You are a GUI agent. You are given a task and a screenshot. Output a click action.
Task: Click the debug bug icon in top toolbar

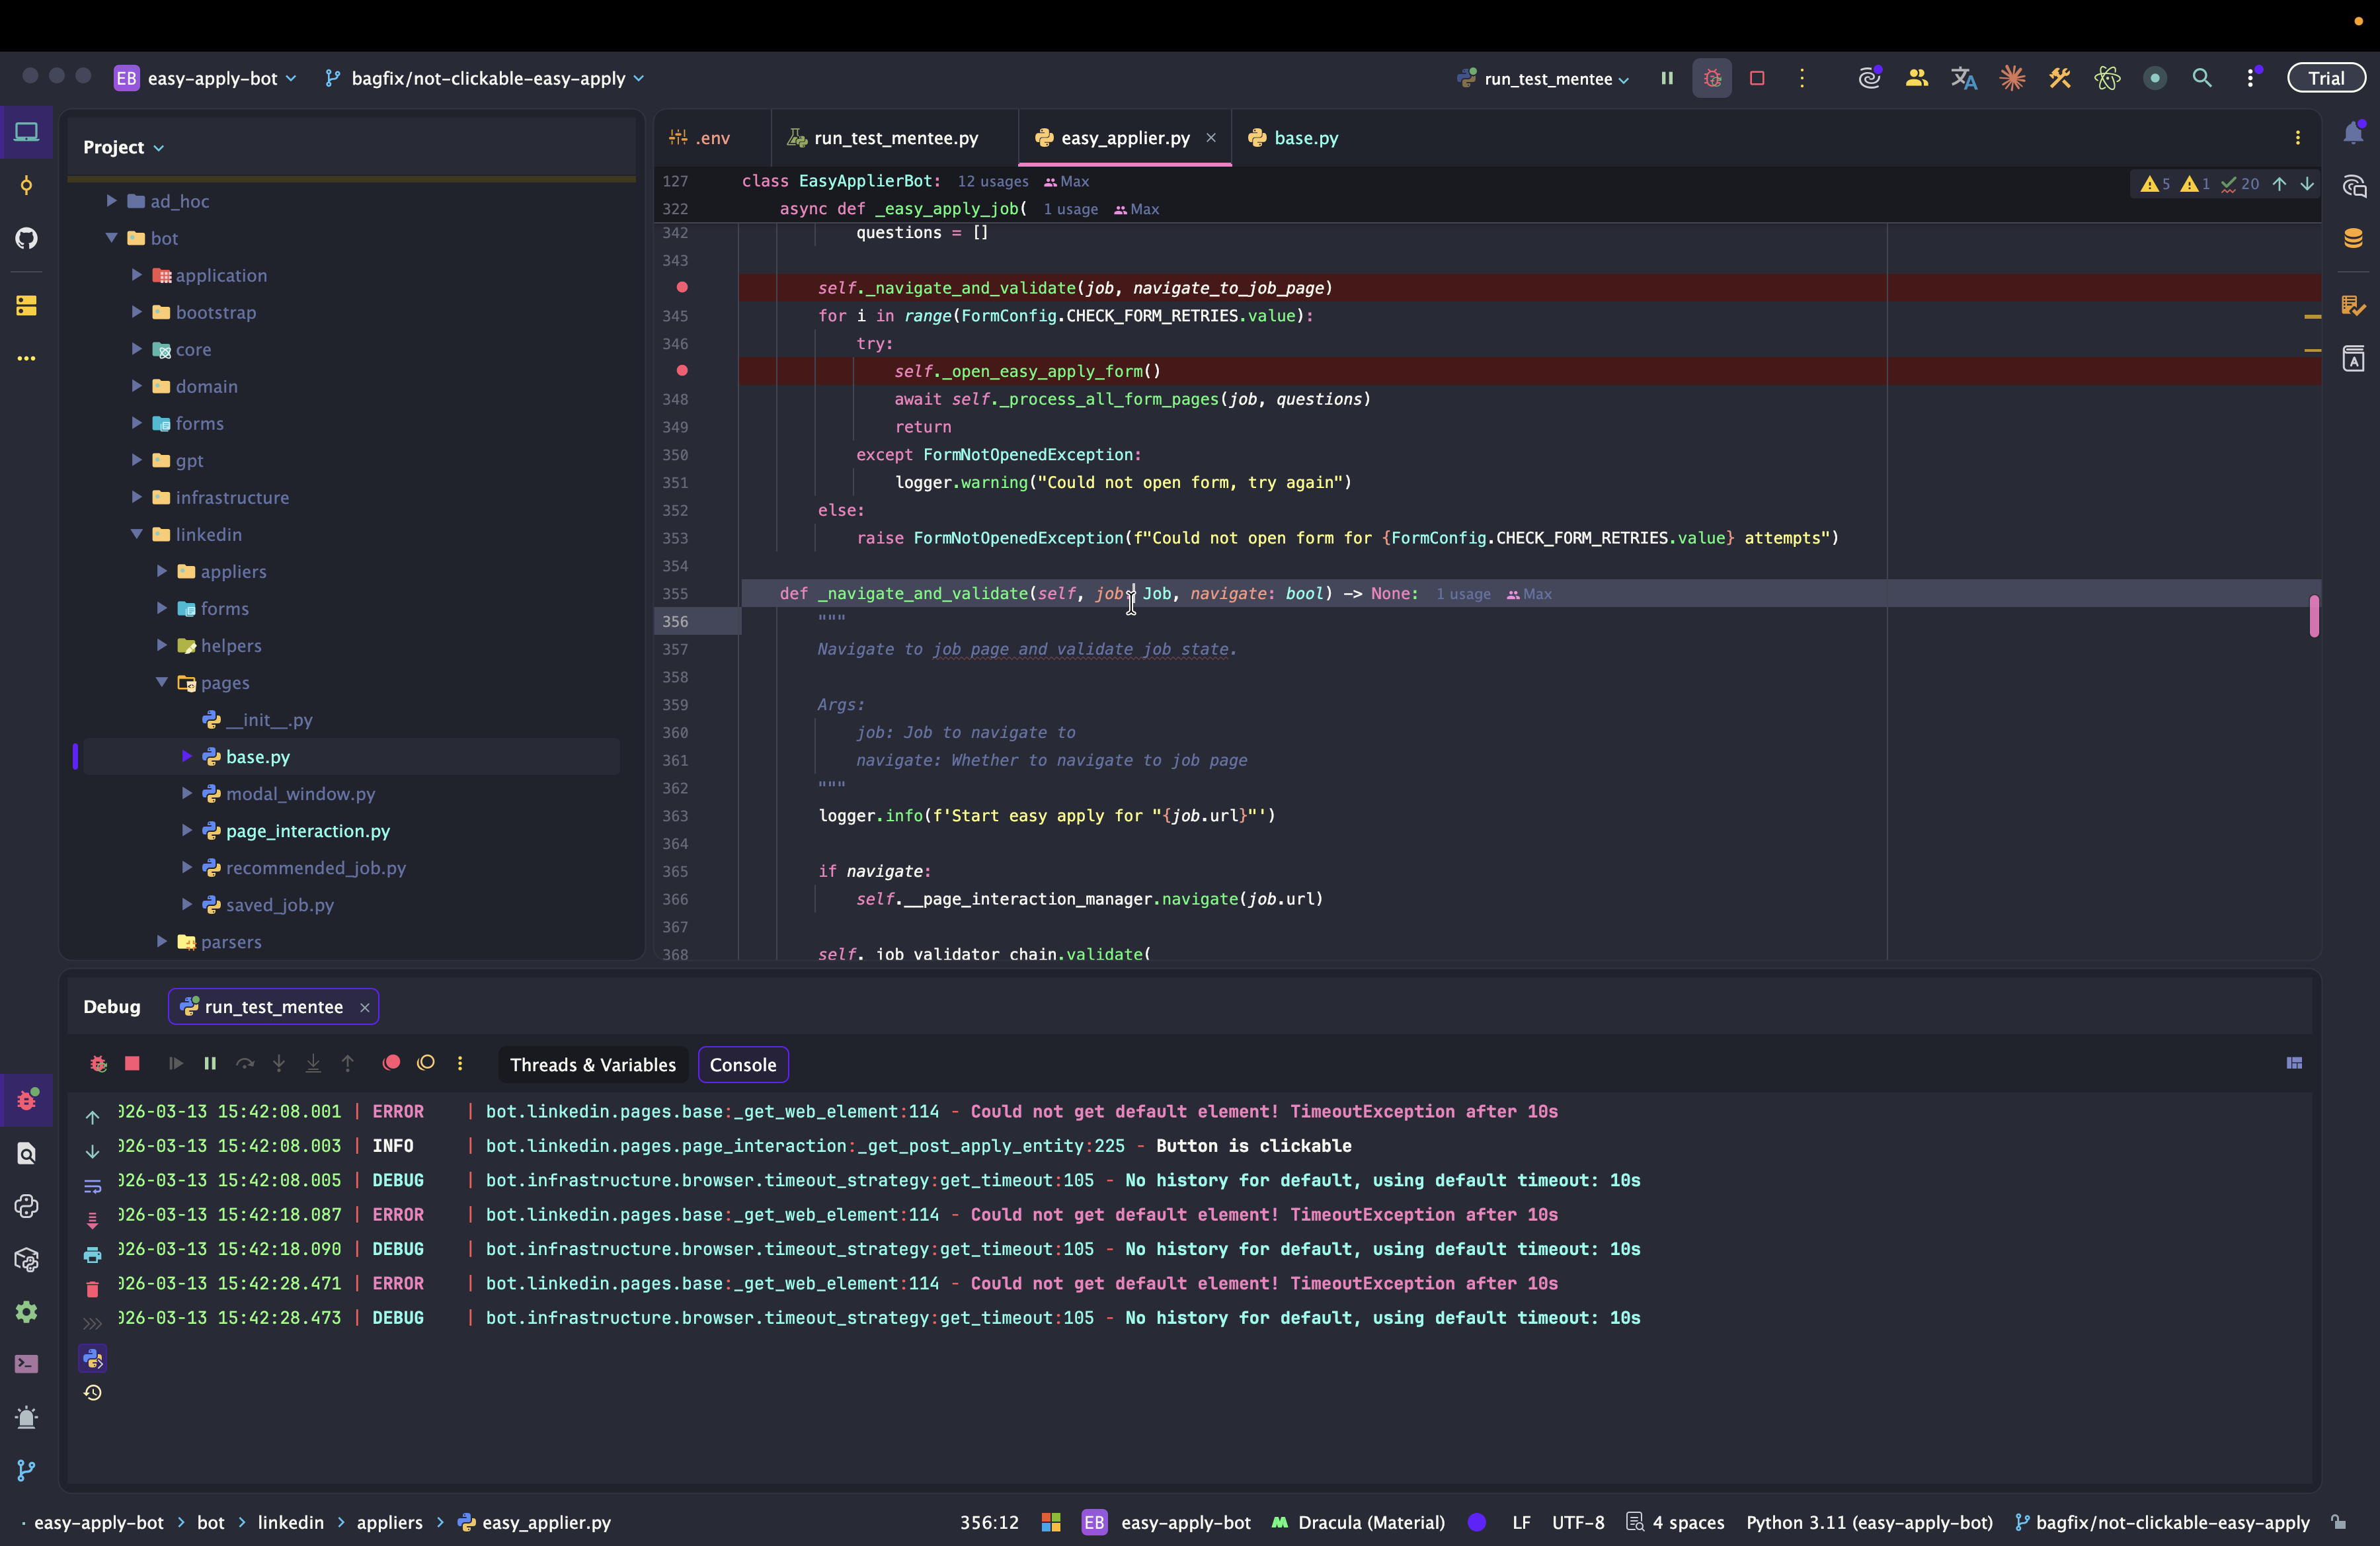tap(1712, 78)
